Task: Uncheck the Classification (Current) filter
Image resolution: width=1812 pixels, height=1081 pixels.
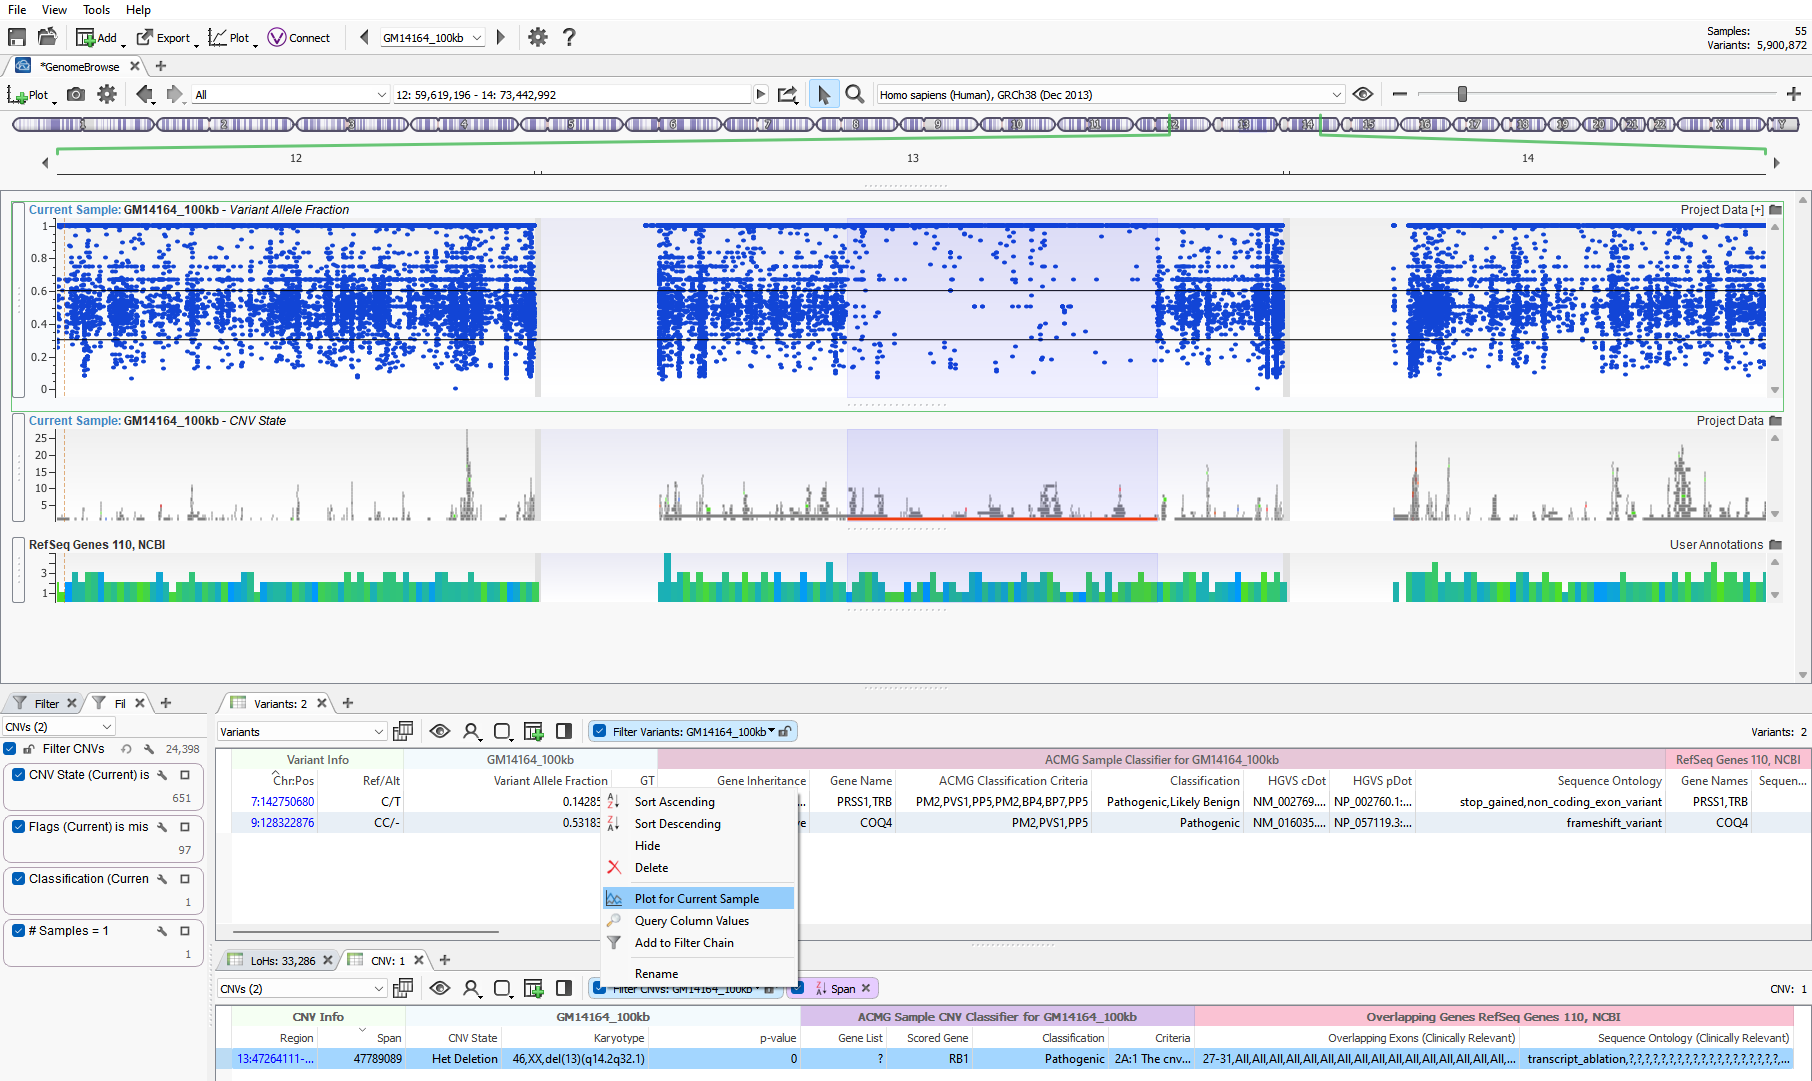Action: coord(18,879)
